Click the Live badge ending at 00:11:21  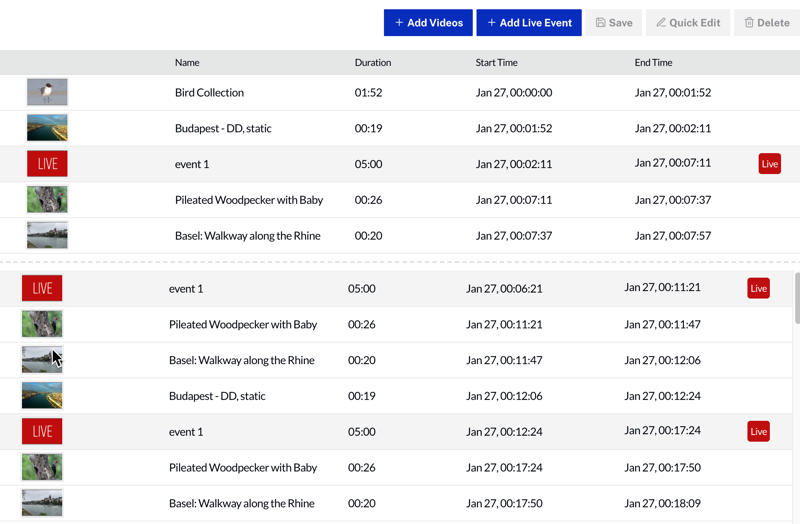tap(759, 289)
